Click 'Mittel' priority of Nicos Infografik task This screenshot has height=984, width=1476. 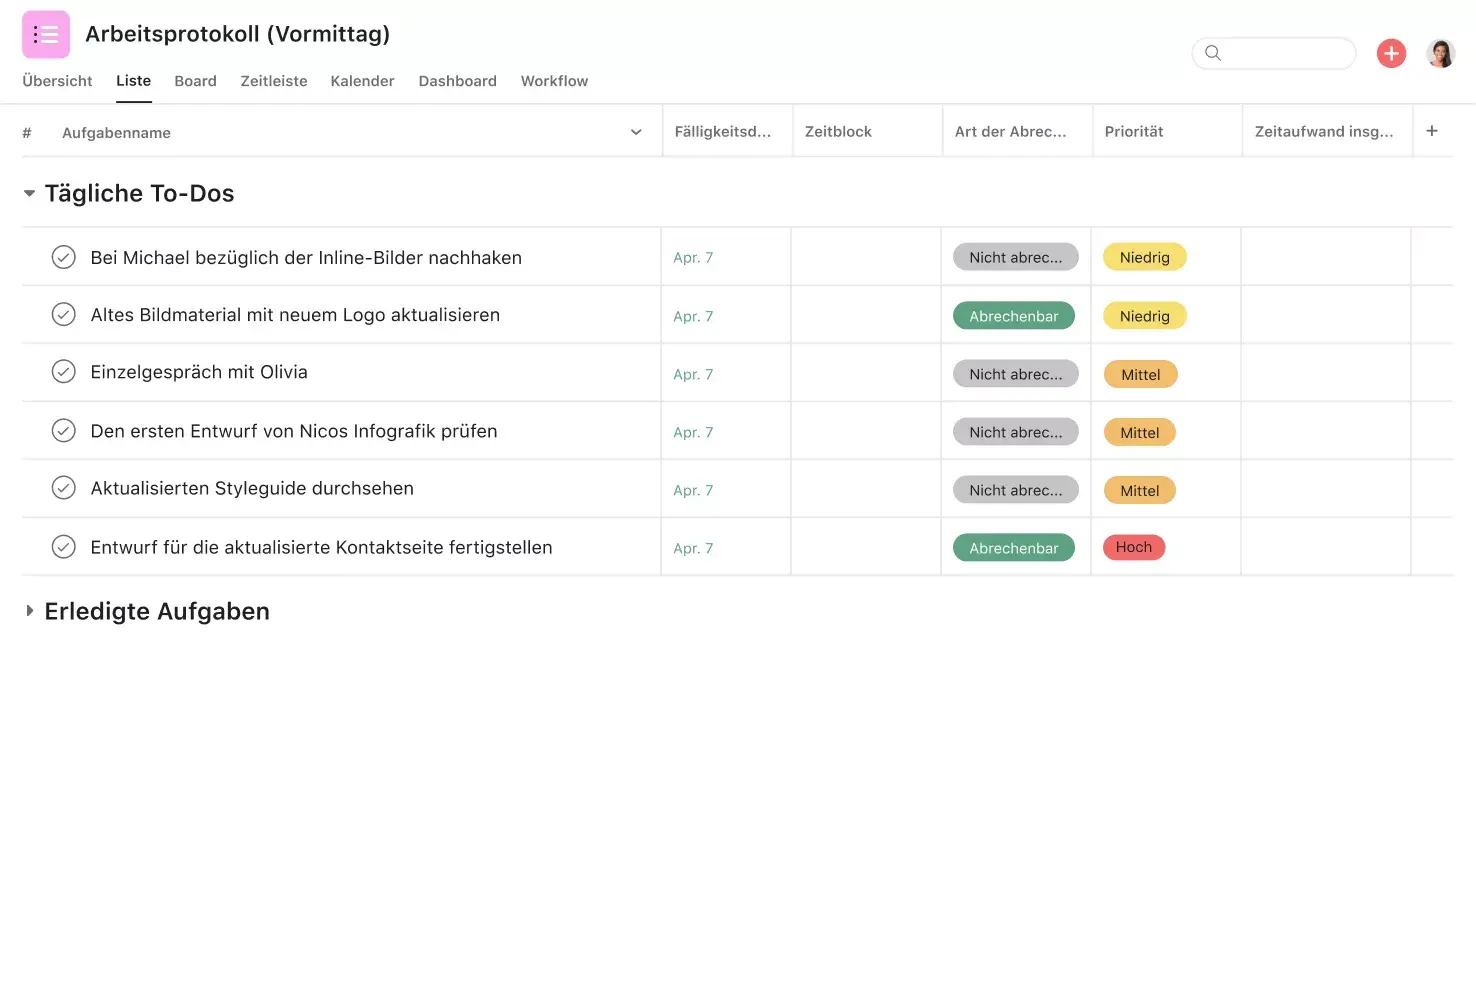pos(1139,432)
